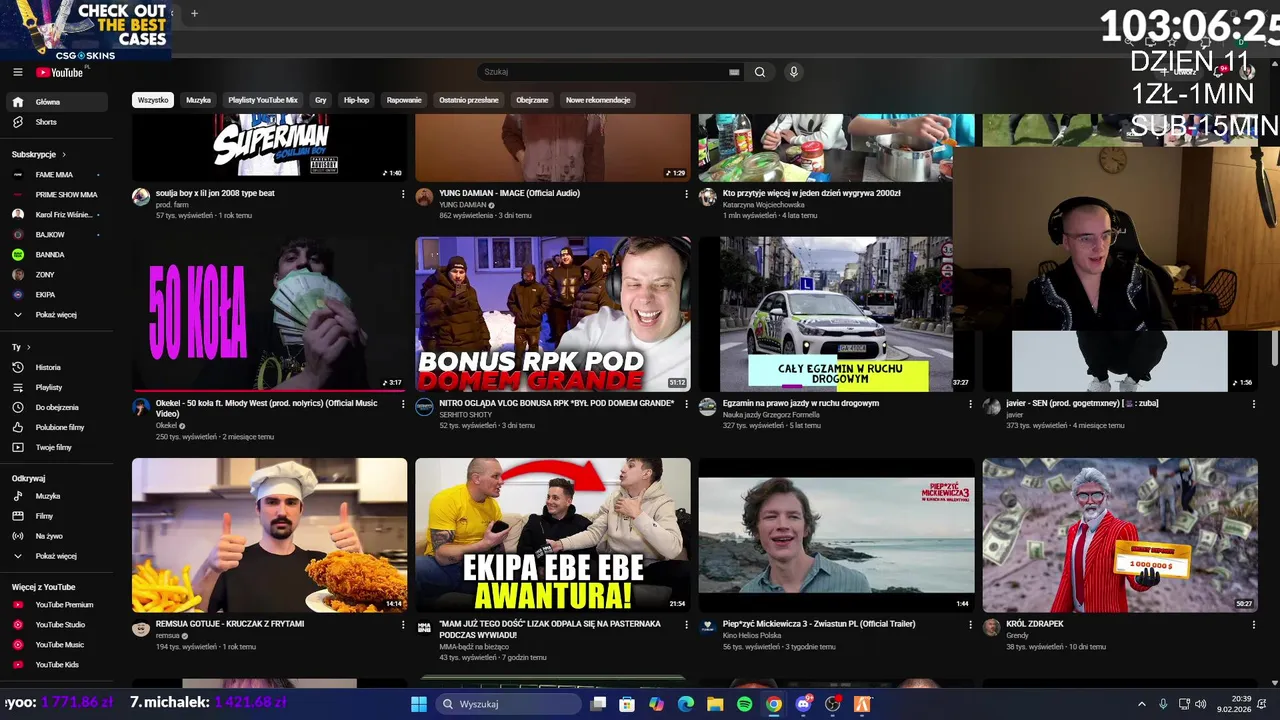The width and height of the screenshot is (1280, 720).
Task: Open File Explorer from the taskbar
Action: [715, 704]
